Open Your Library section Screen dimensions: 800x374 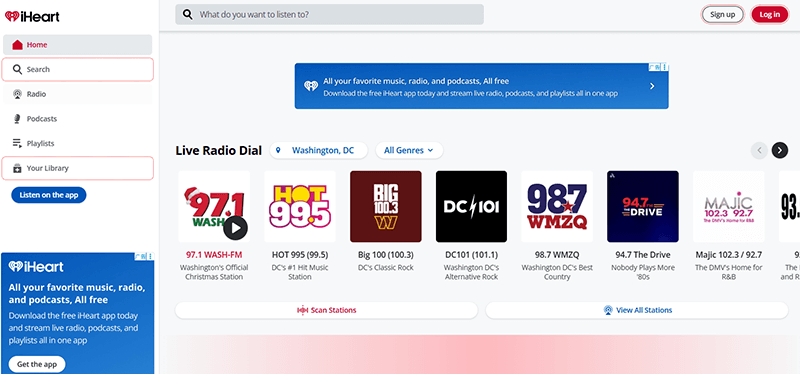point(78,168)
